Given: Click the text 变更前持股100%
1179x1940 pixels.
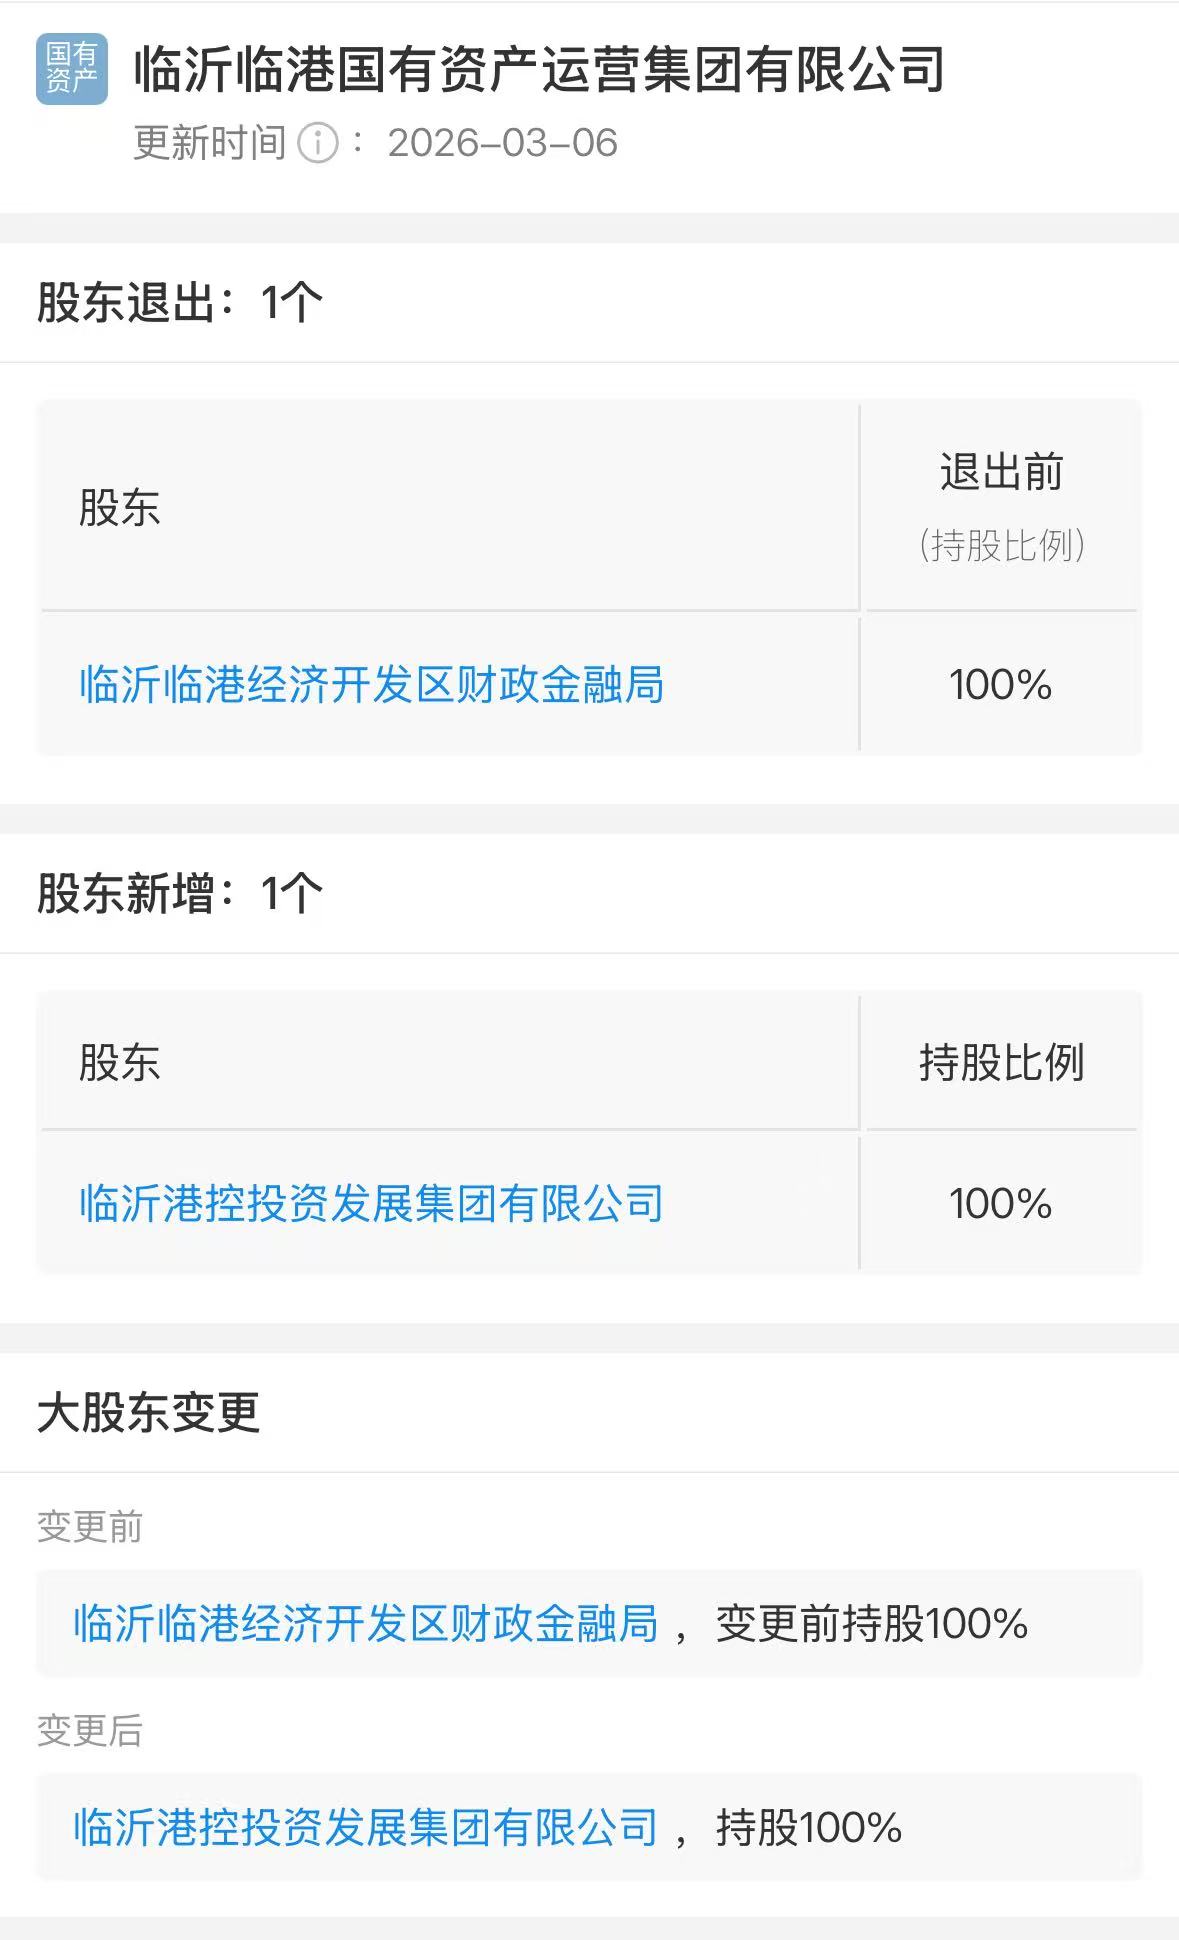Looking at the screenshot, I should [x=871, y=1623].
